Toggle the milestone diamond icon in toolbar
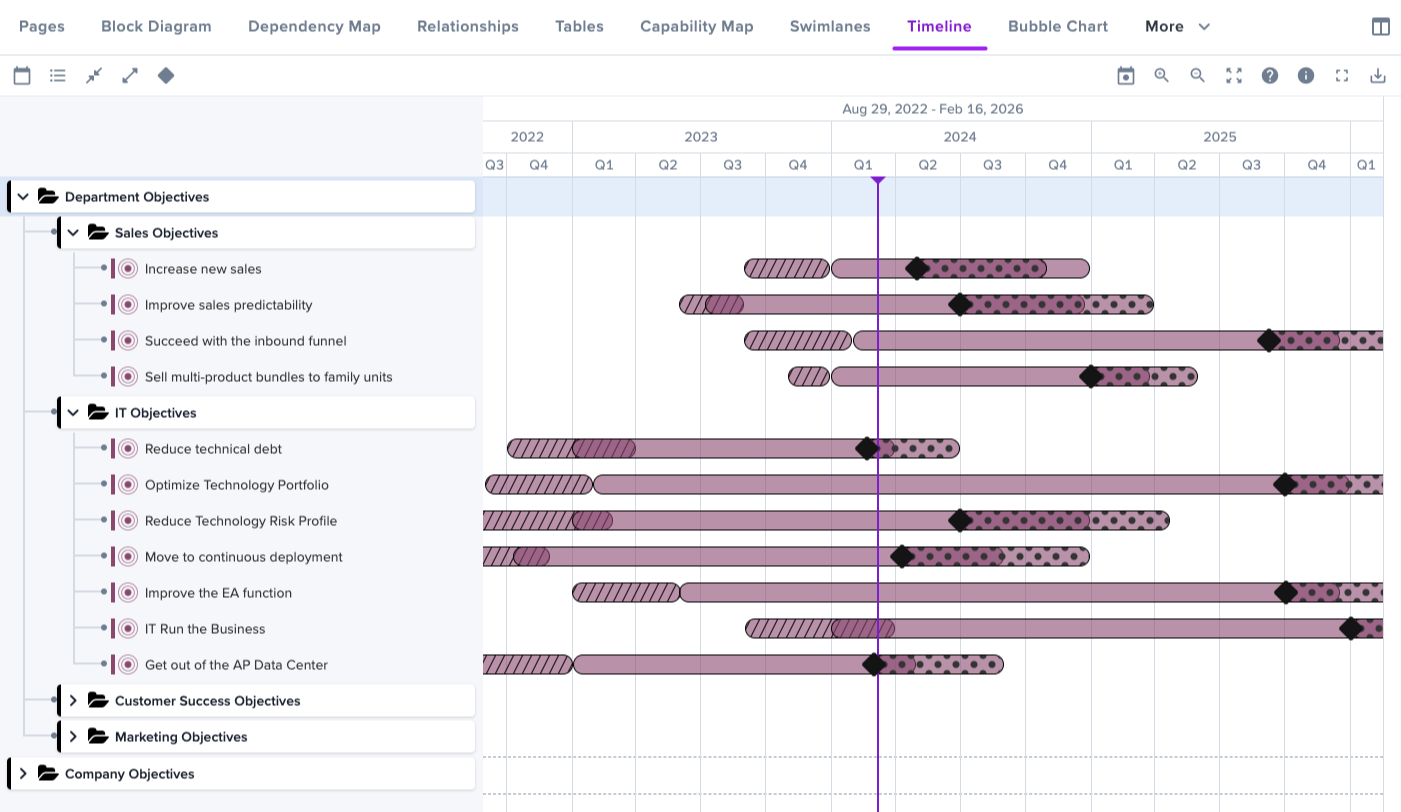Viewport: 1401px width, 812px height. pos(166,75)
